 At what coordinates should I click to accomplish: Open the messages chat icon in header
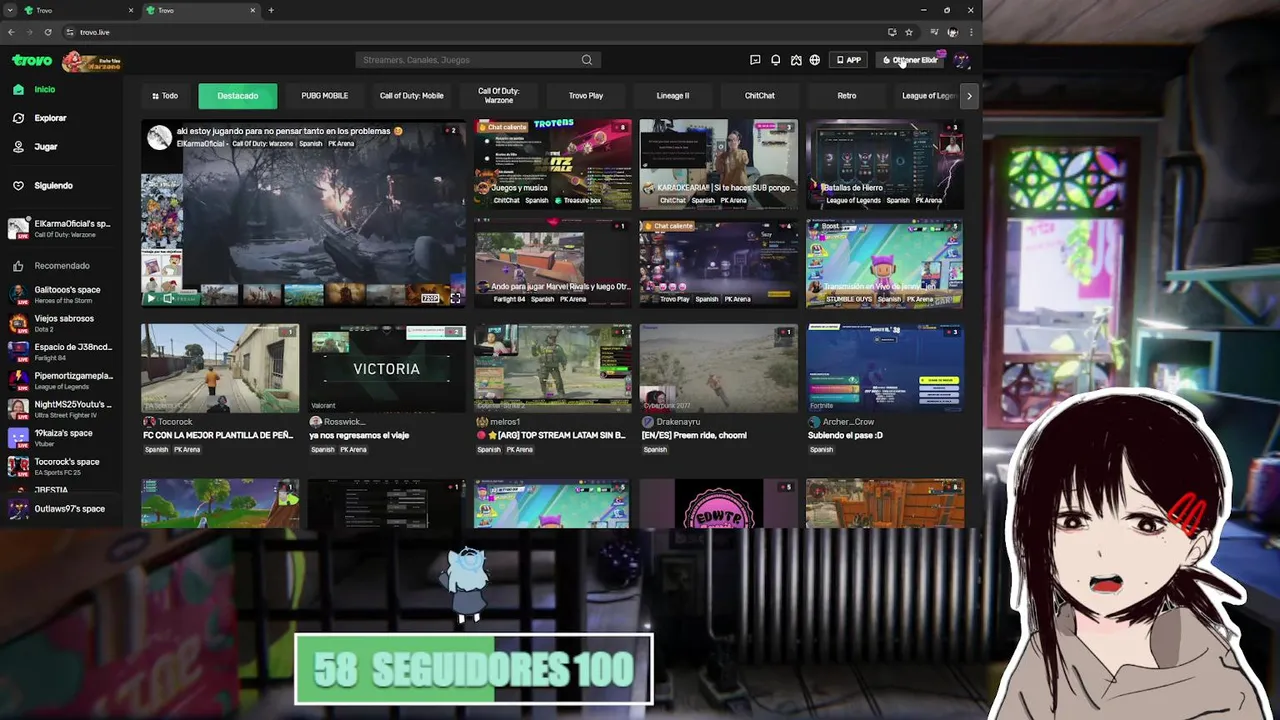point(755,60)
